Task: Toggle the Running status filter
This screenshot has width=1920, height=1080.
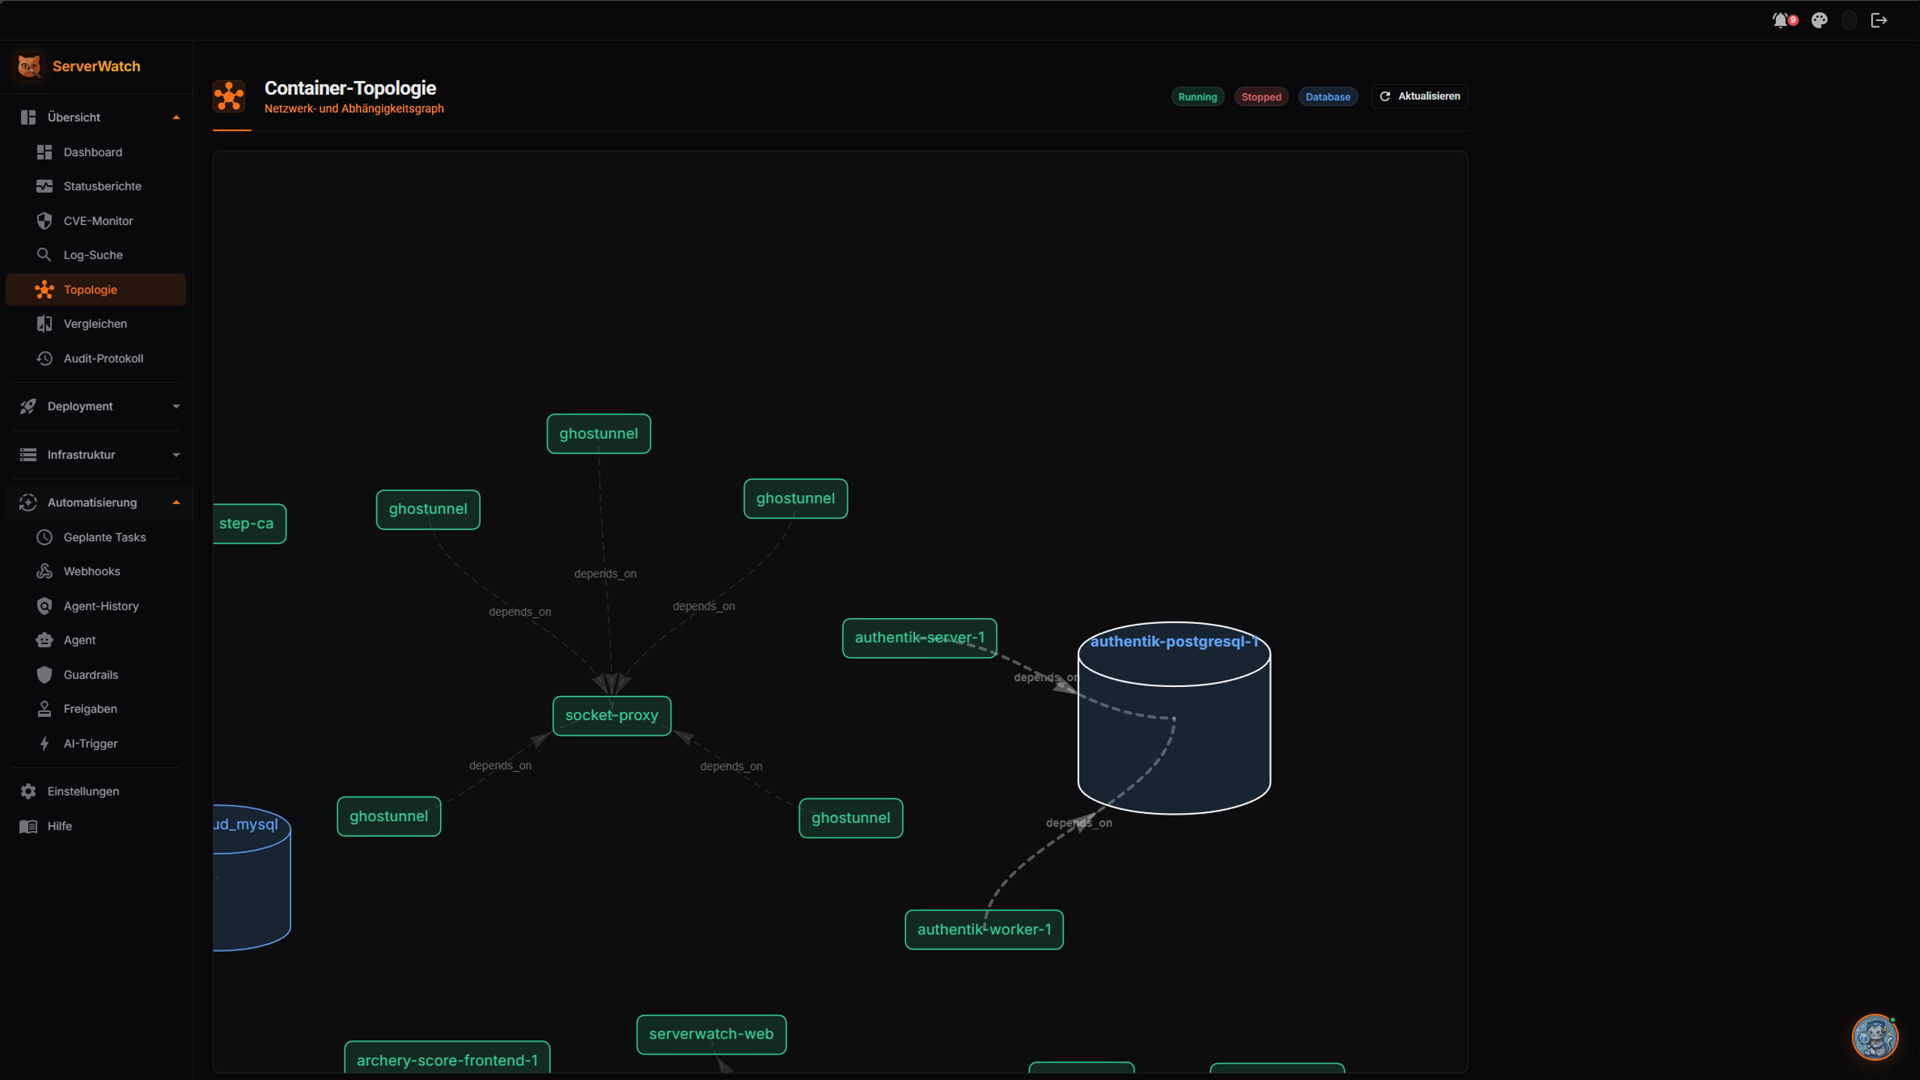Action: pos(1197,97)
